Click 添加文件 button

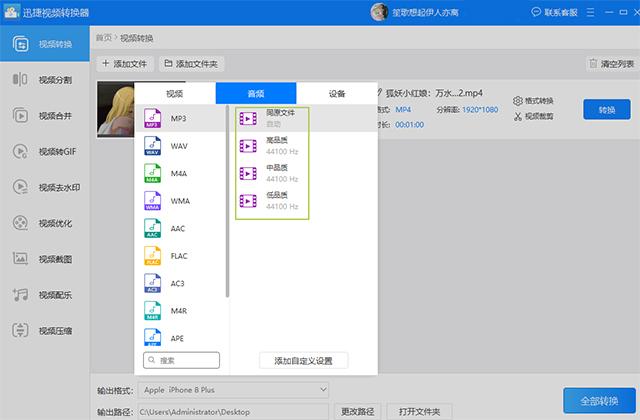[x=124, y=64]
